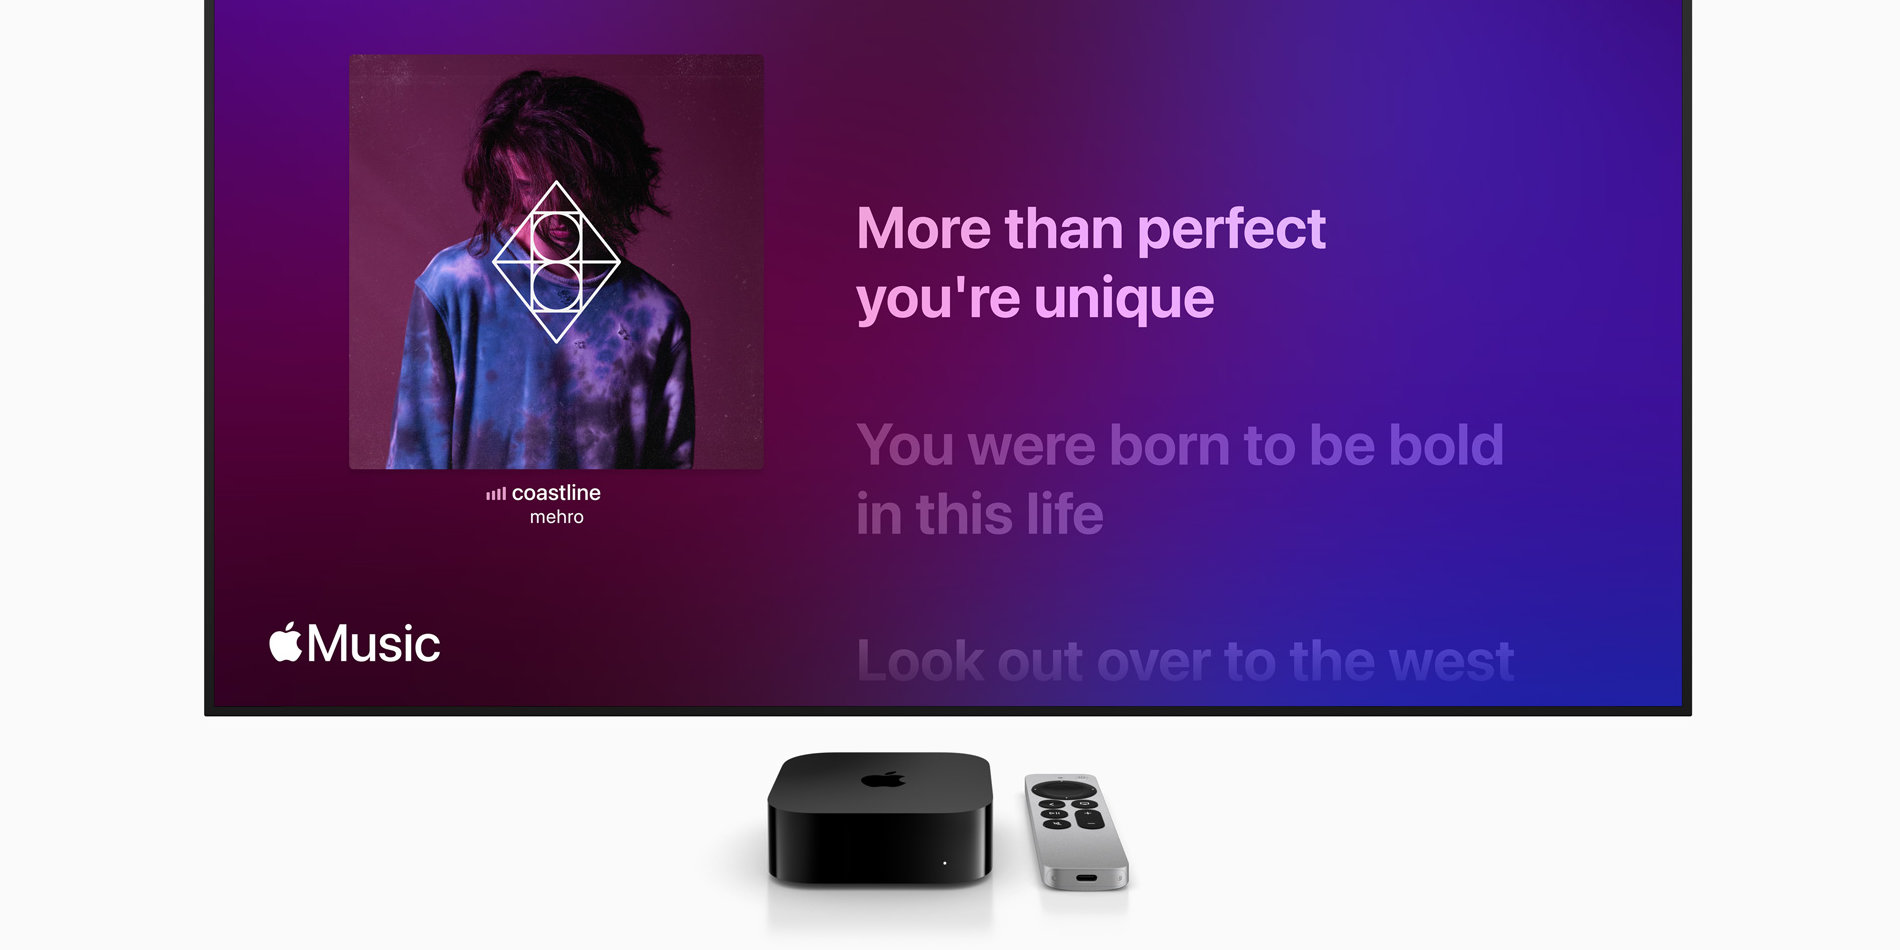
Task: Select the song title coastline
Action: coord(556,493)
